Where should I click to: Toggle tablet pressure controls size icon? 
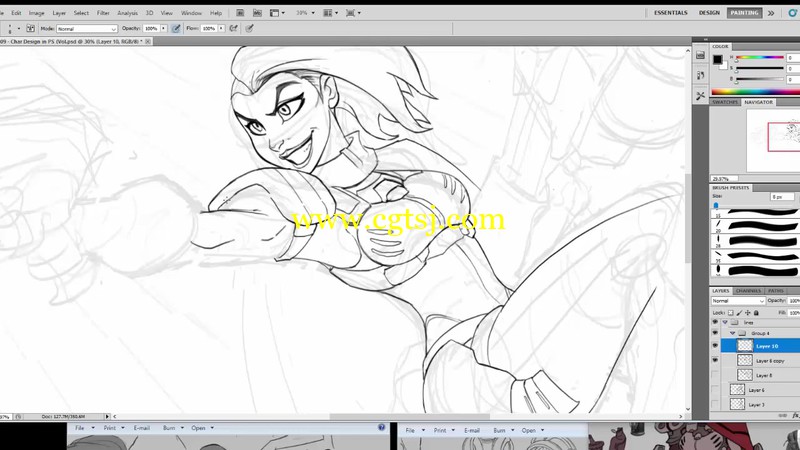click(x=249, y=29)
